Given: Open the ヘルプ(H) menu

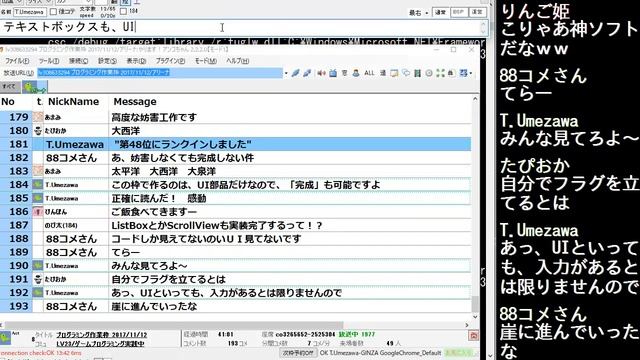Looking at the screenshot, I should click(x=237, y=61).
